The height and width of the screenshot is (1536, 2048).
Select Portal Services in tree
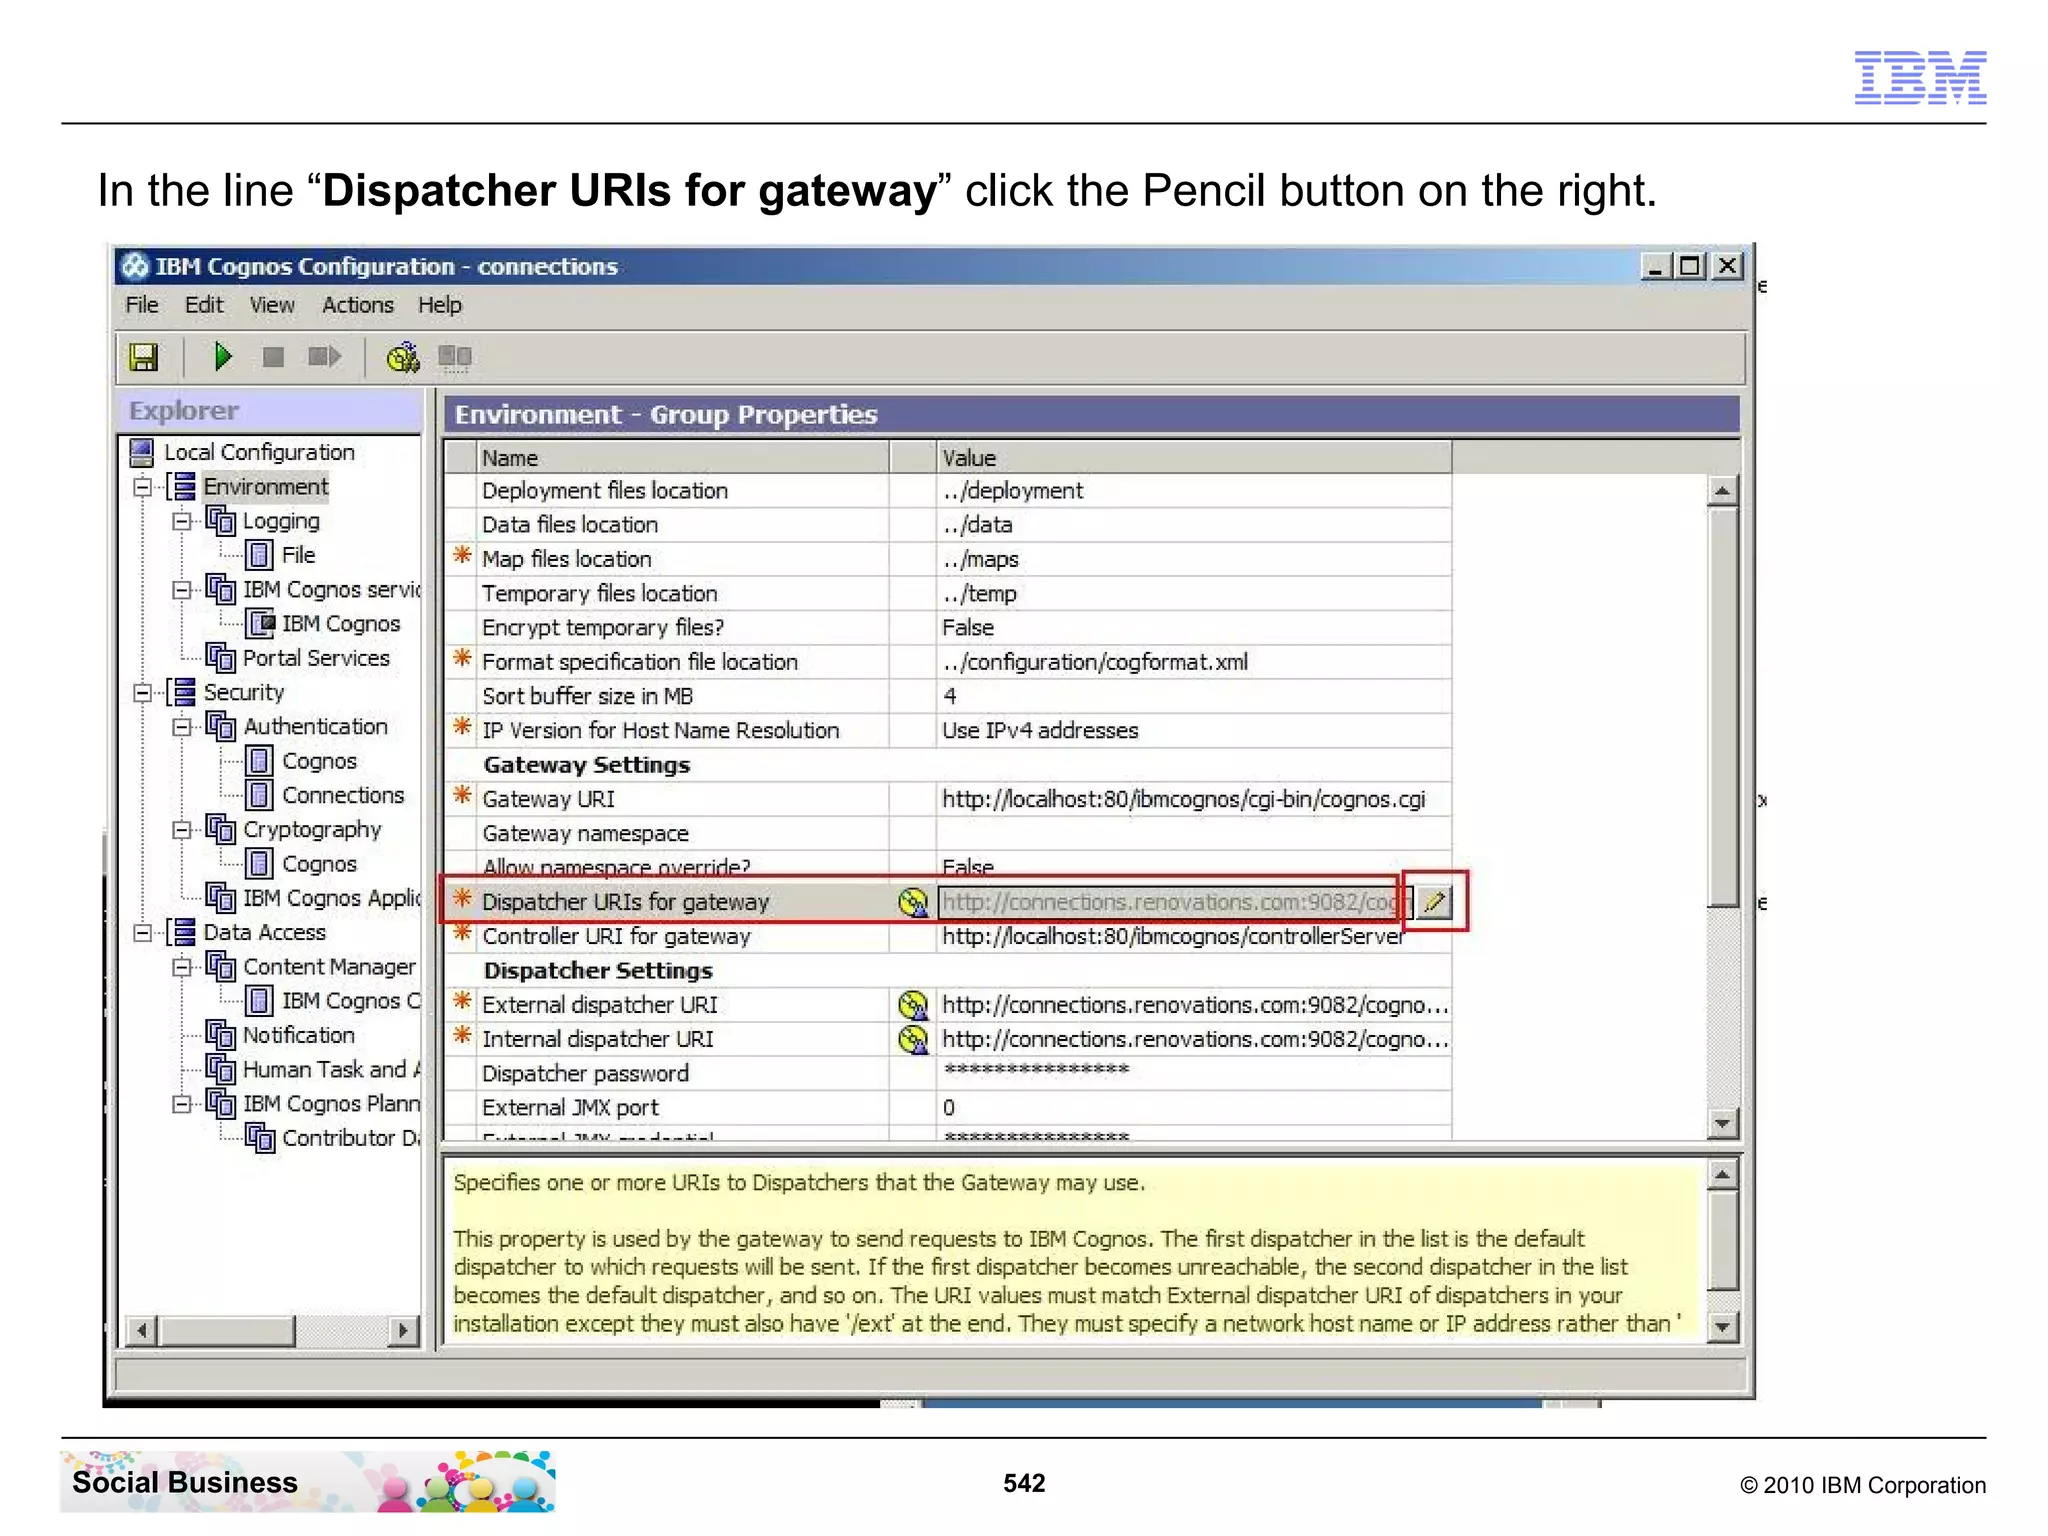[316, 658]
